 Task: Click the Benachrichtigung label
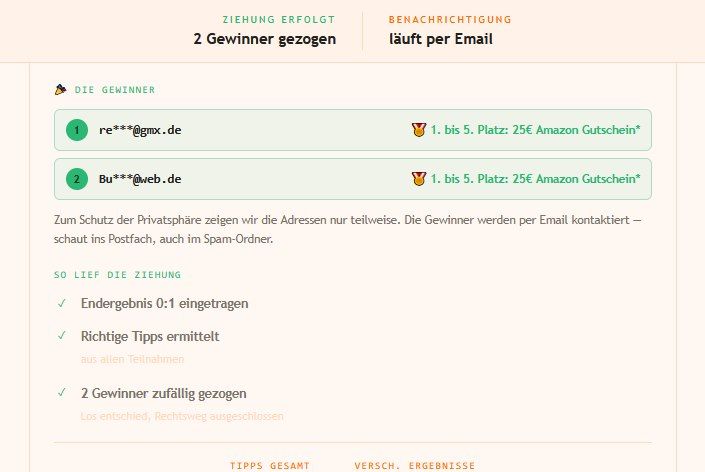click(x=450, y=20)
